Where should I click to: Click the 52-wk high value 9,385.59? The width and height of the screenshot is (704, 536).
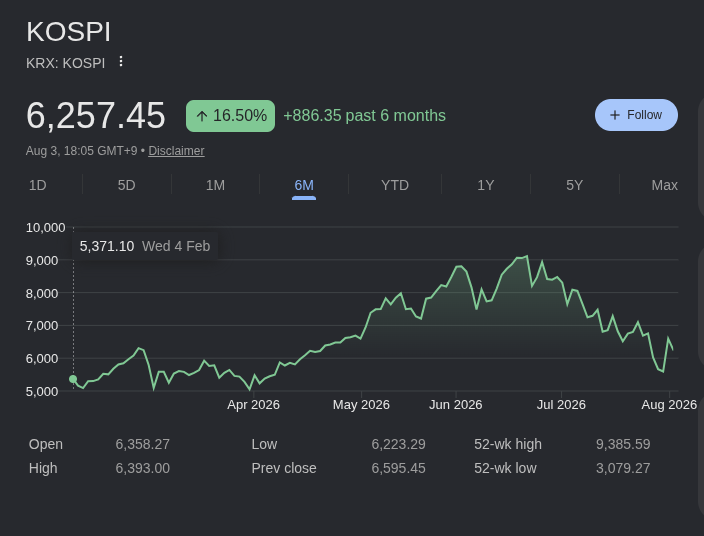pos(623,444)
